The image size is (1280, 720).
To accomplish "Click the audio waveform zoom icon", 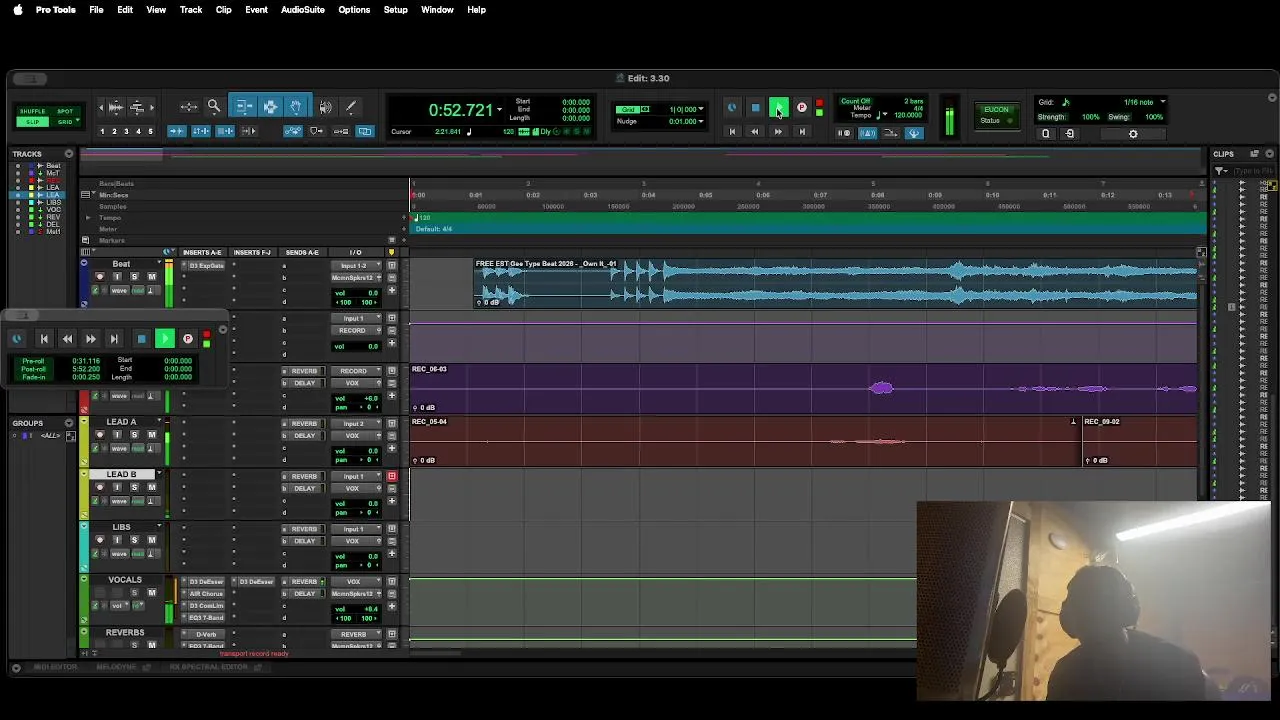I will click(x=116, y=107).
